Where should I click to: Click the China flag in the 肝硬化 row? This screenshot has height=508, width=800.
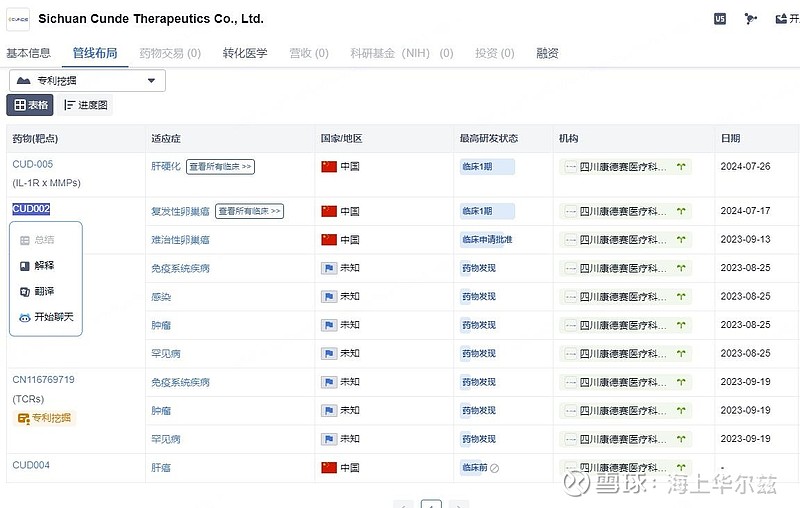click(329, 167)
